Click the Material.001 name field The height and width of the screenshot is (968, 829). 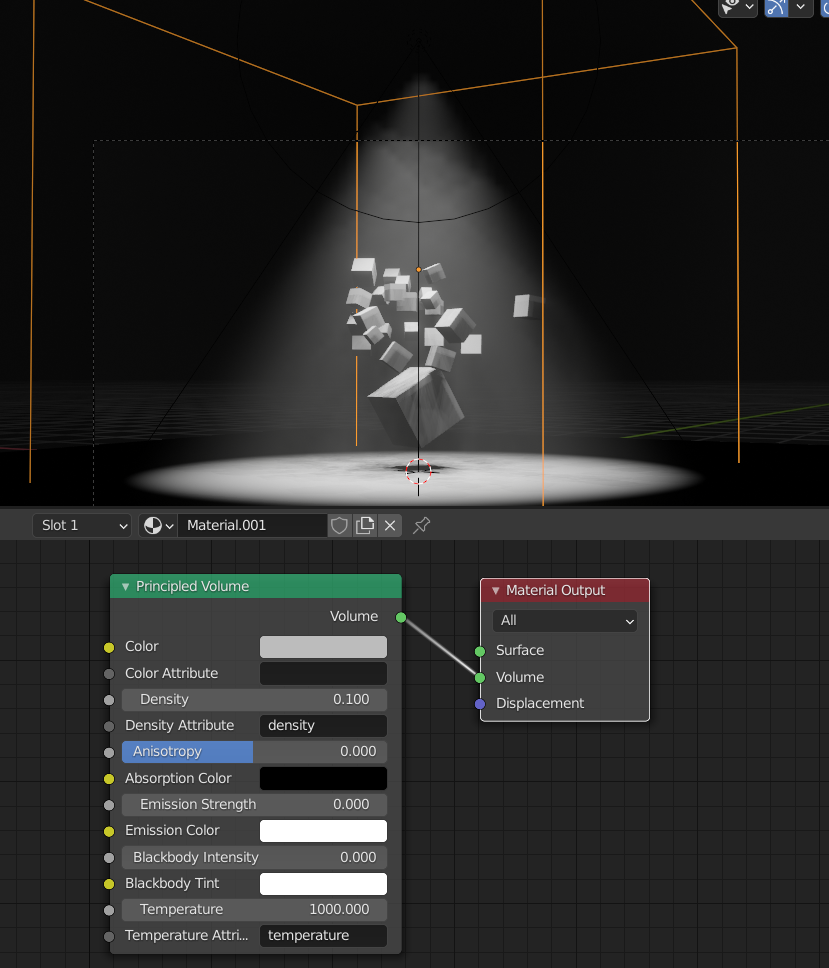(252, 525)
